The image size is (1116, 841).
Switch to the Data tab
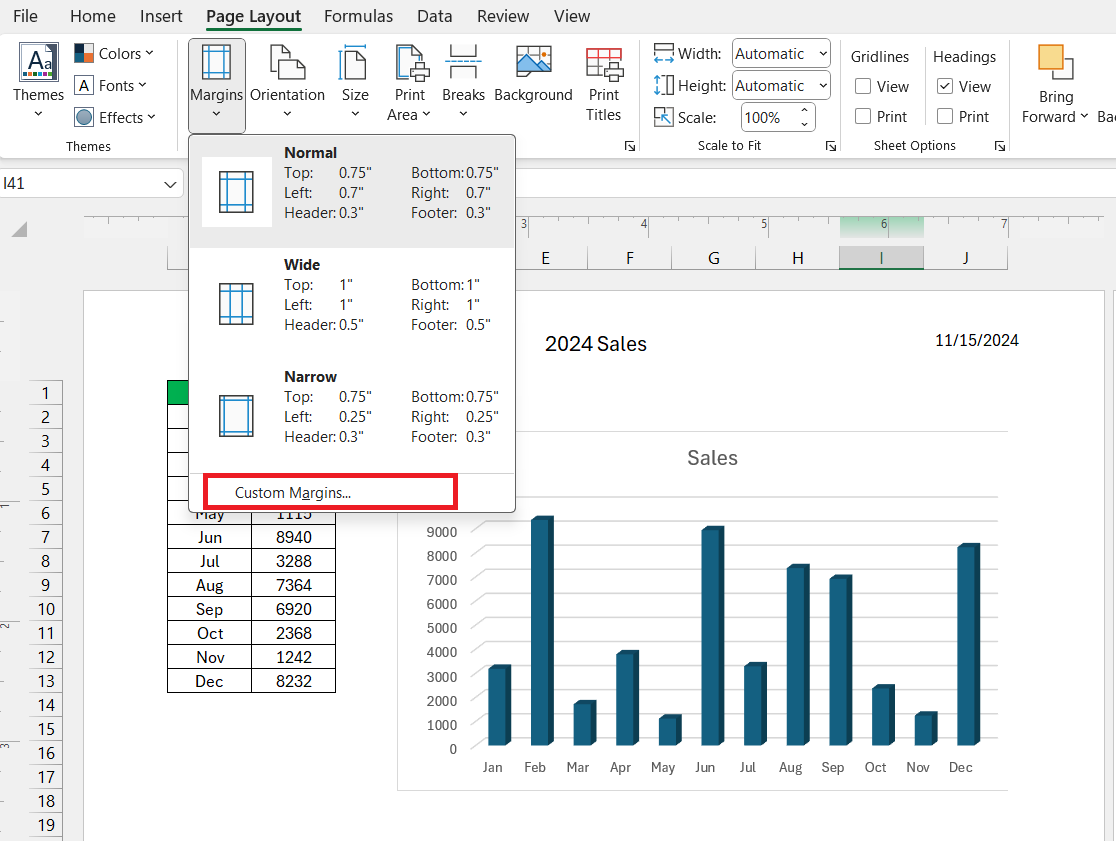click(x=434, y=16)
